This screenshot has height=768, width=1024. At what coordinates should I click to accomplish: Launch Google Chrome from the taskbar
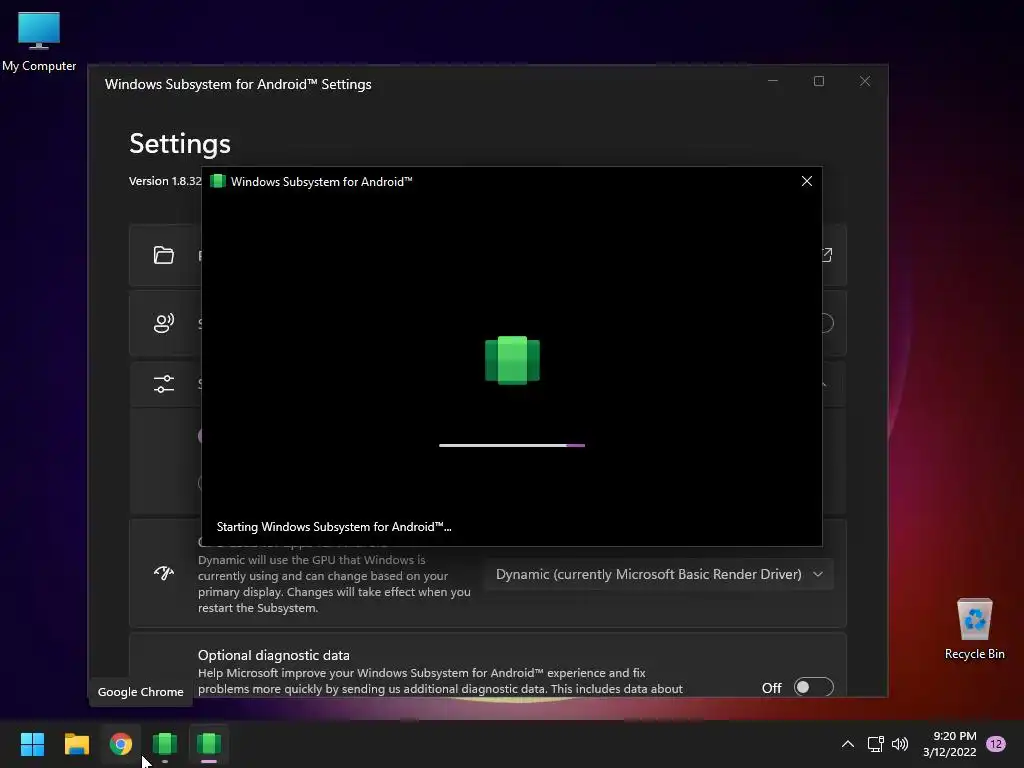click(121, 744)
